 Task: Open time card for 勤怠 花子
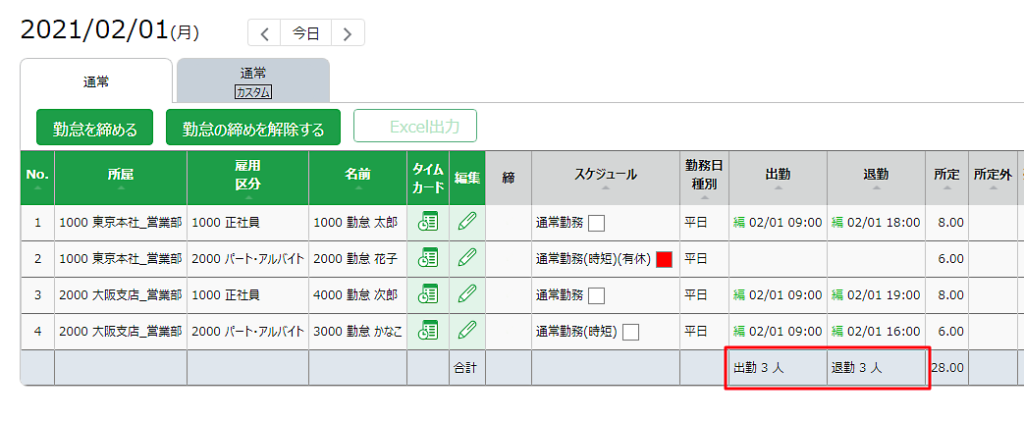[x=428, y=258]
